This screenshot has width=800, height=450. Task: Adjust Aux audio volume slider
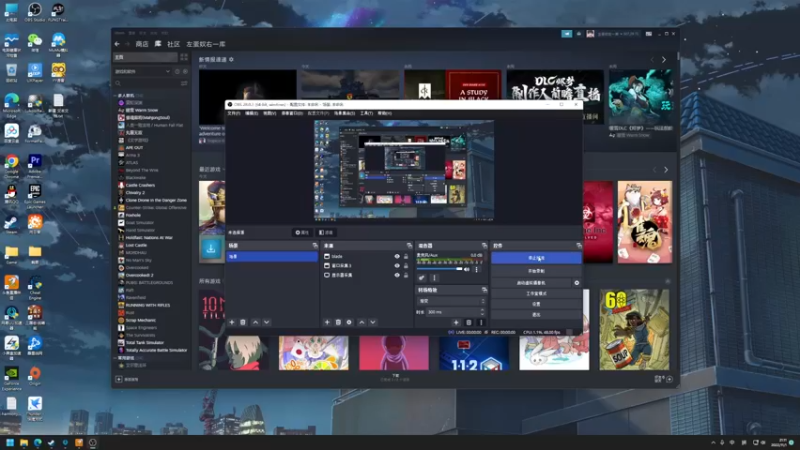click(x=439, y=269)
